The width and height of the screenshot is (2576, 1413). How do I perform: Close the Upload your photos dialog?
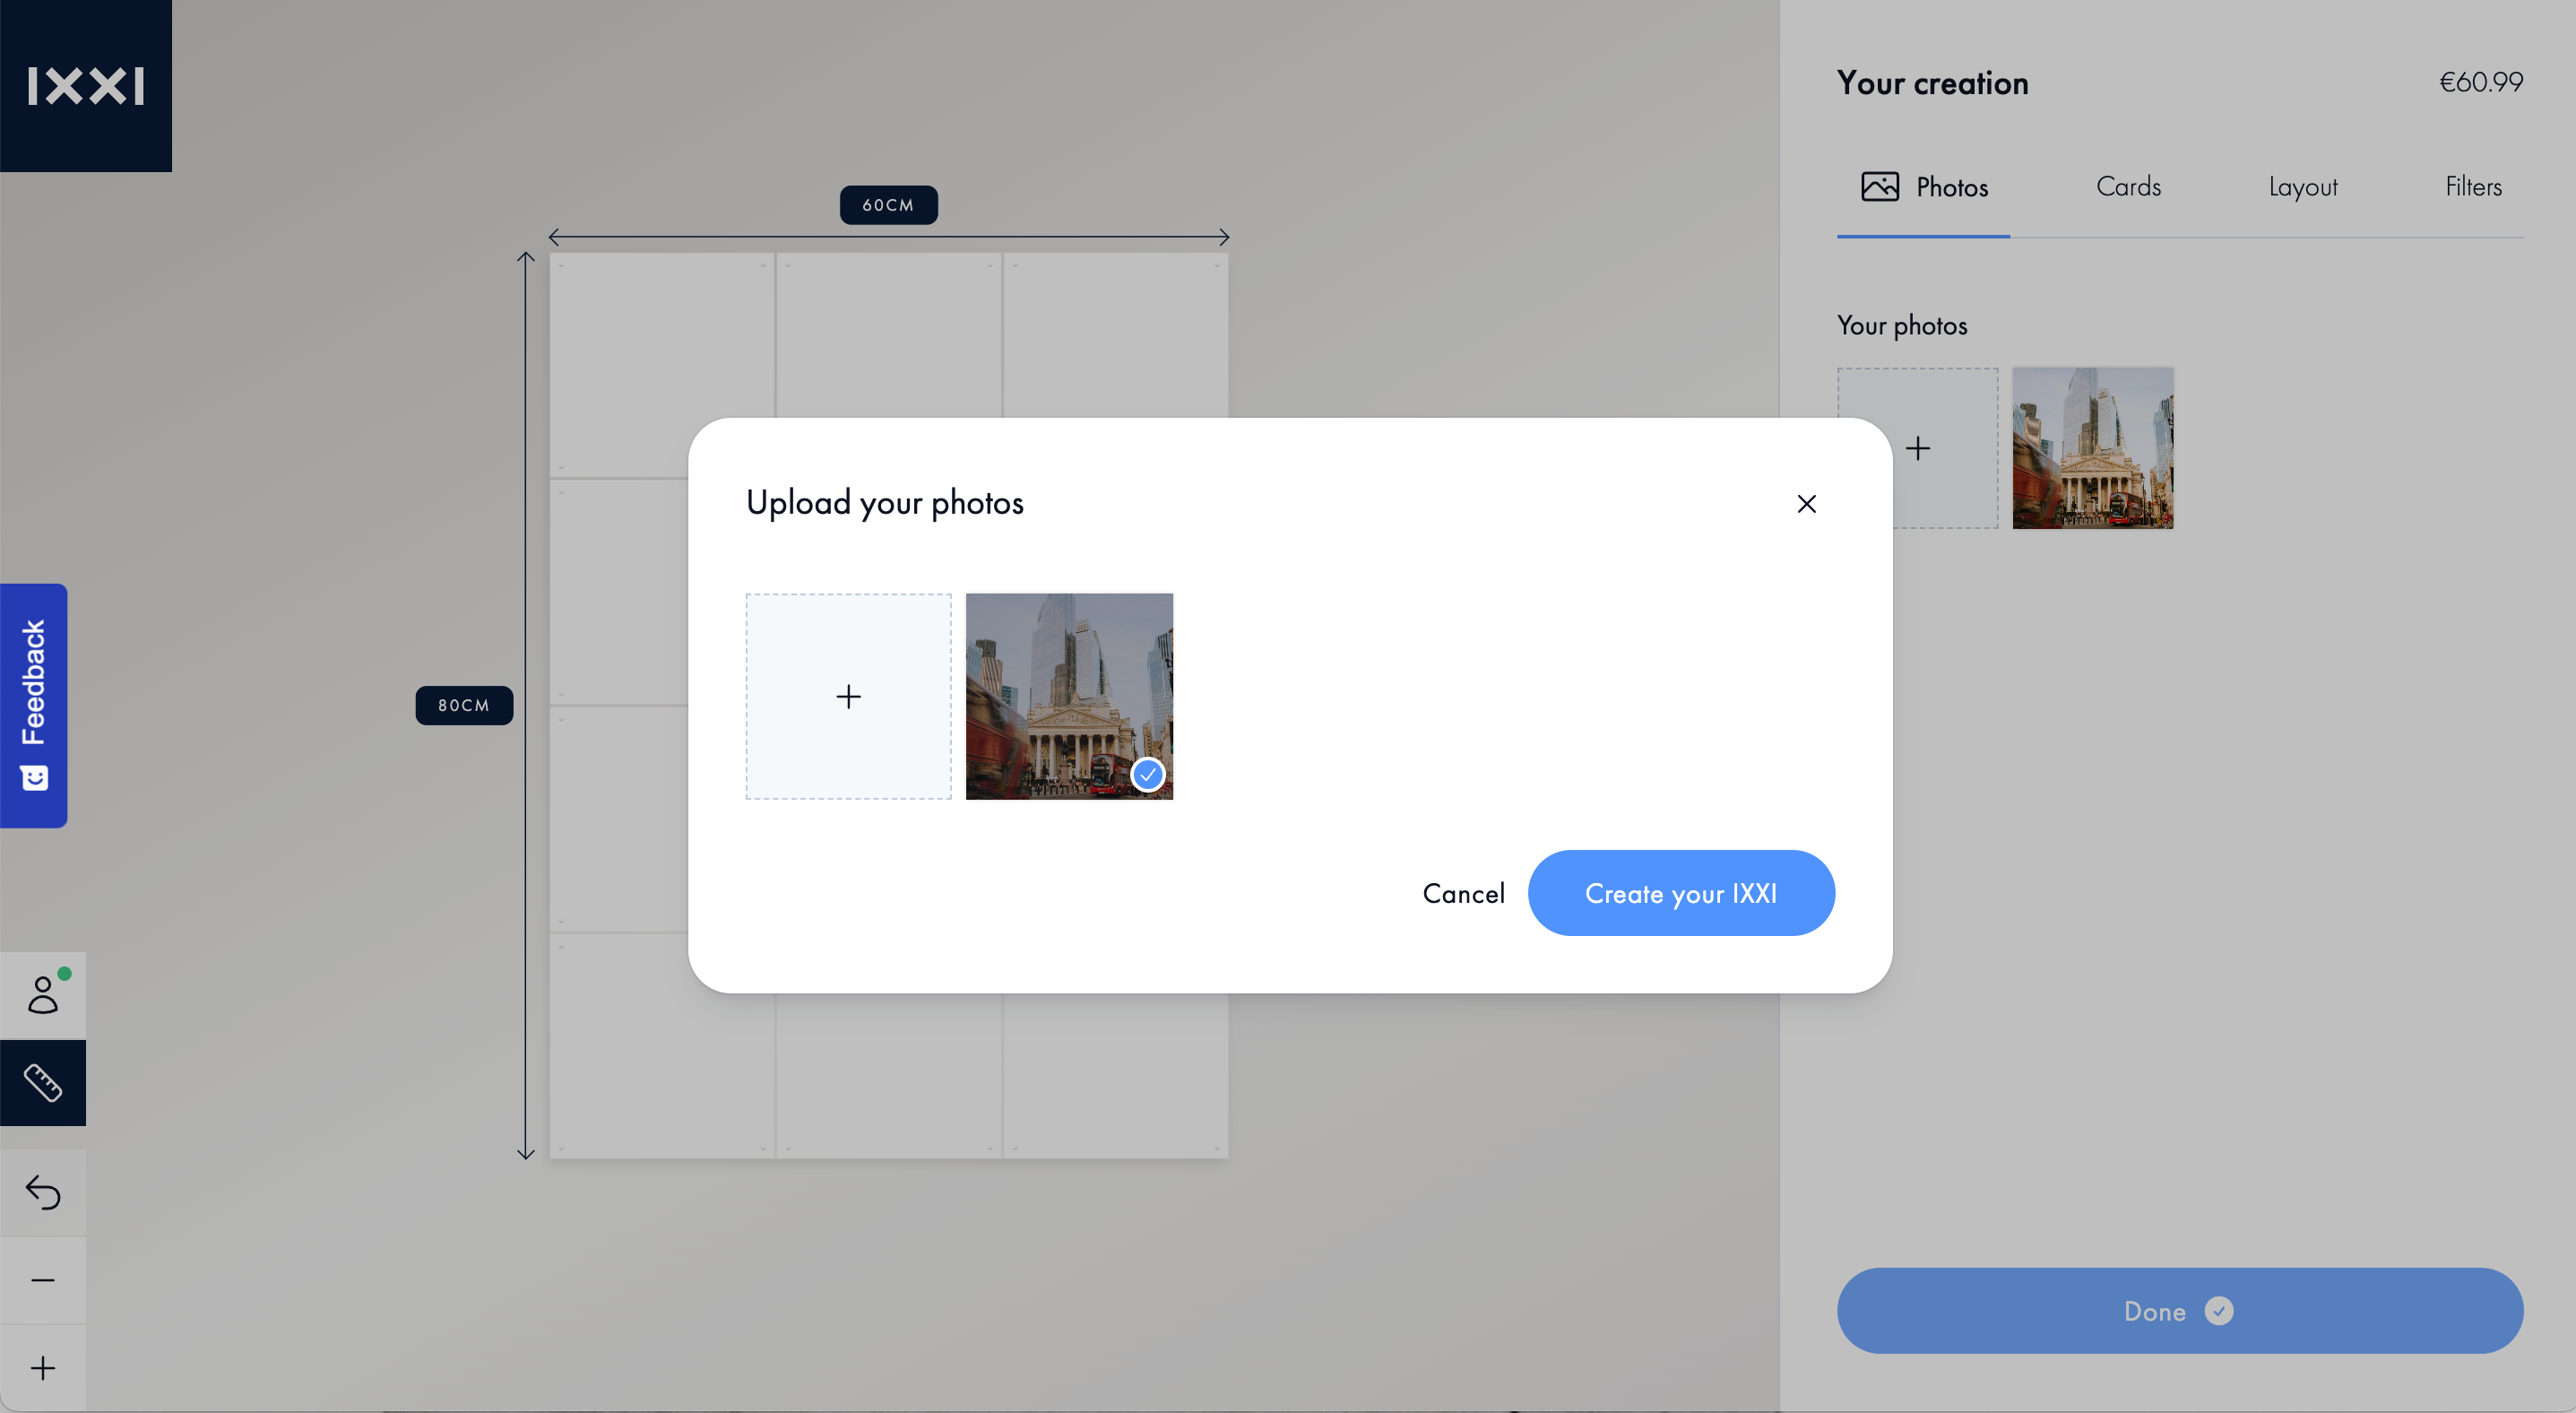(1806, 504)
